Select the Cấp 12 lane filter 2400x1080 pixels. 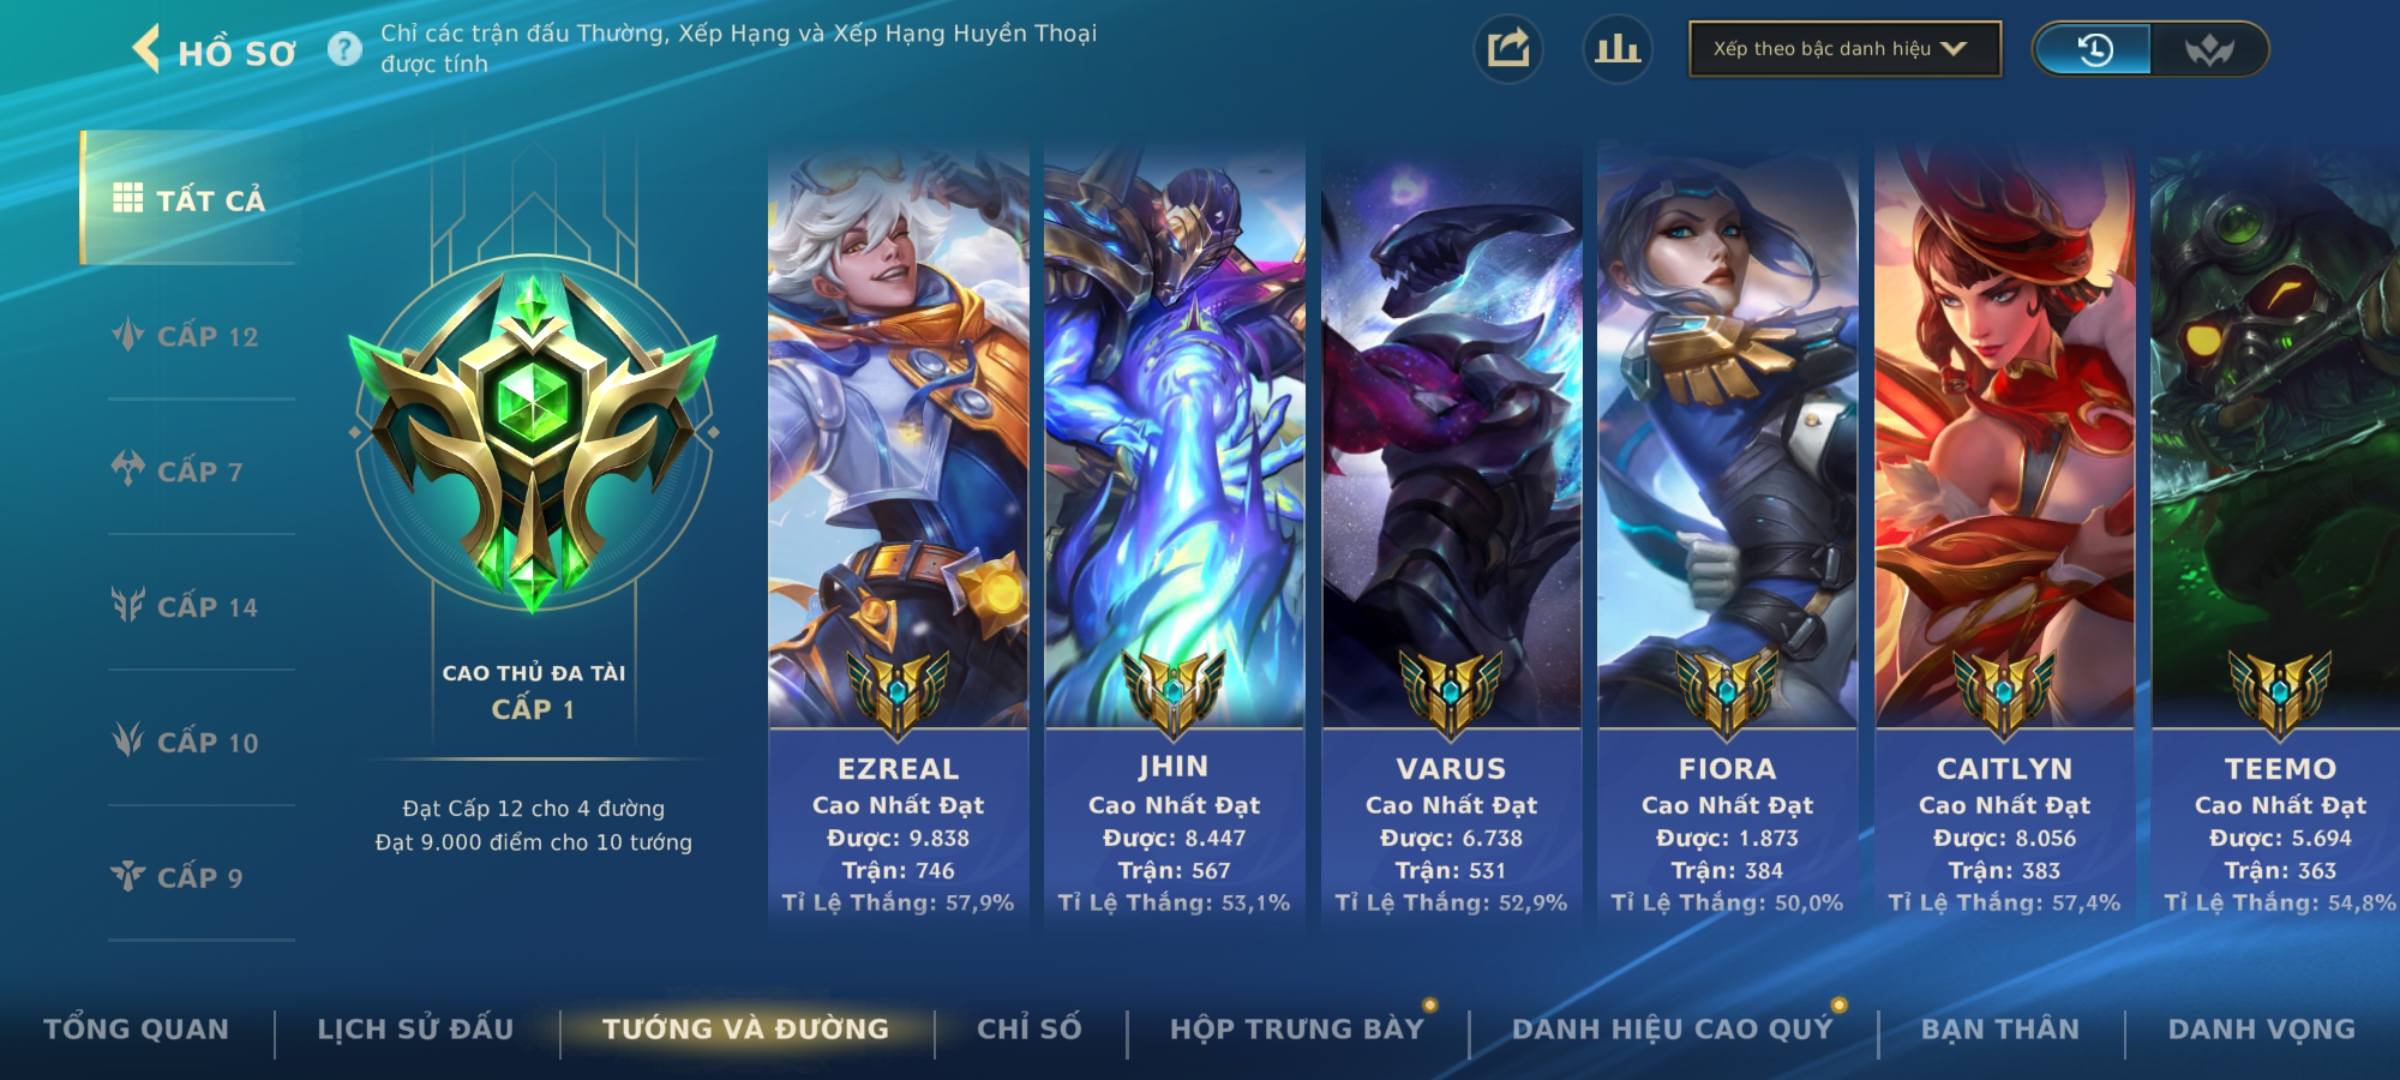(188, 336)
